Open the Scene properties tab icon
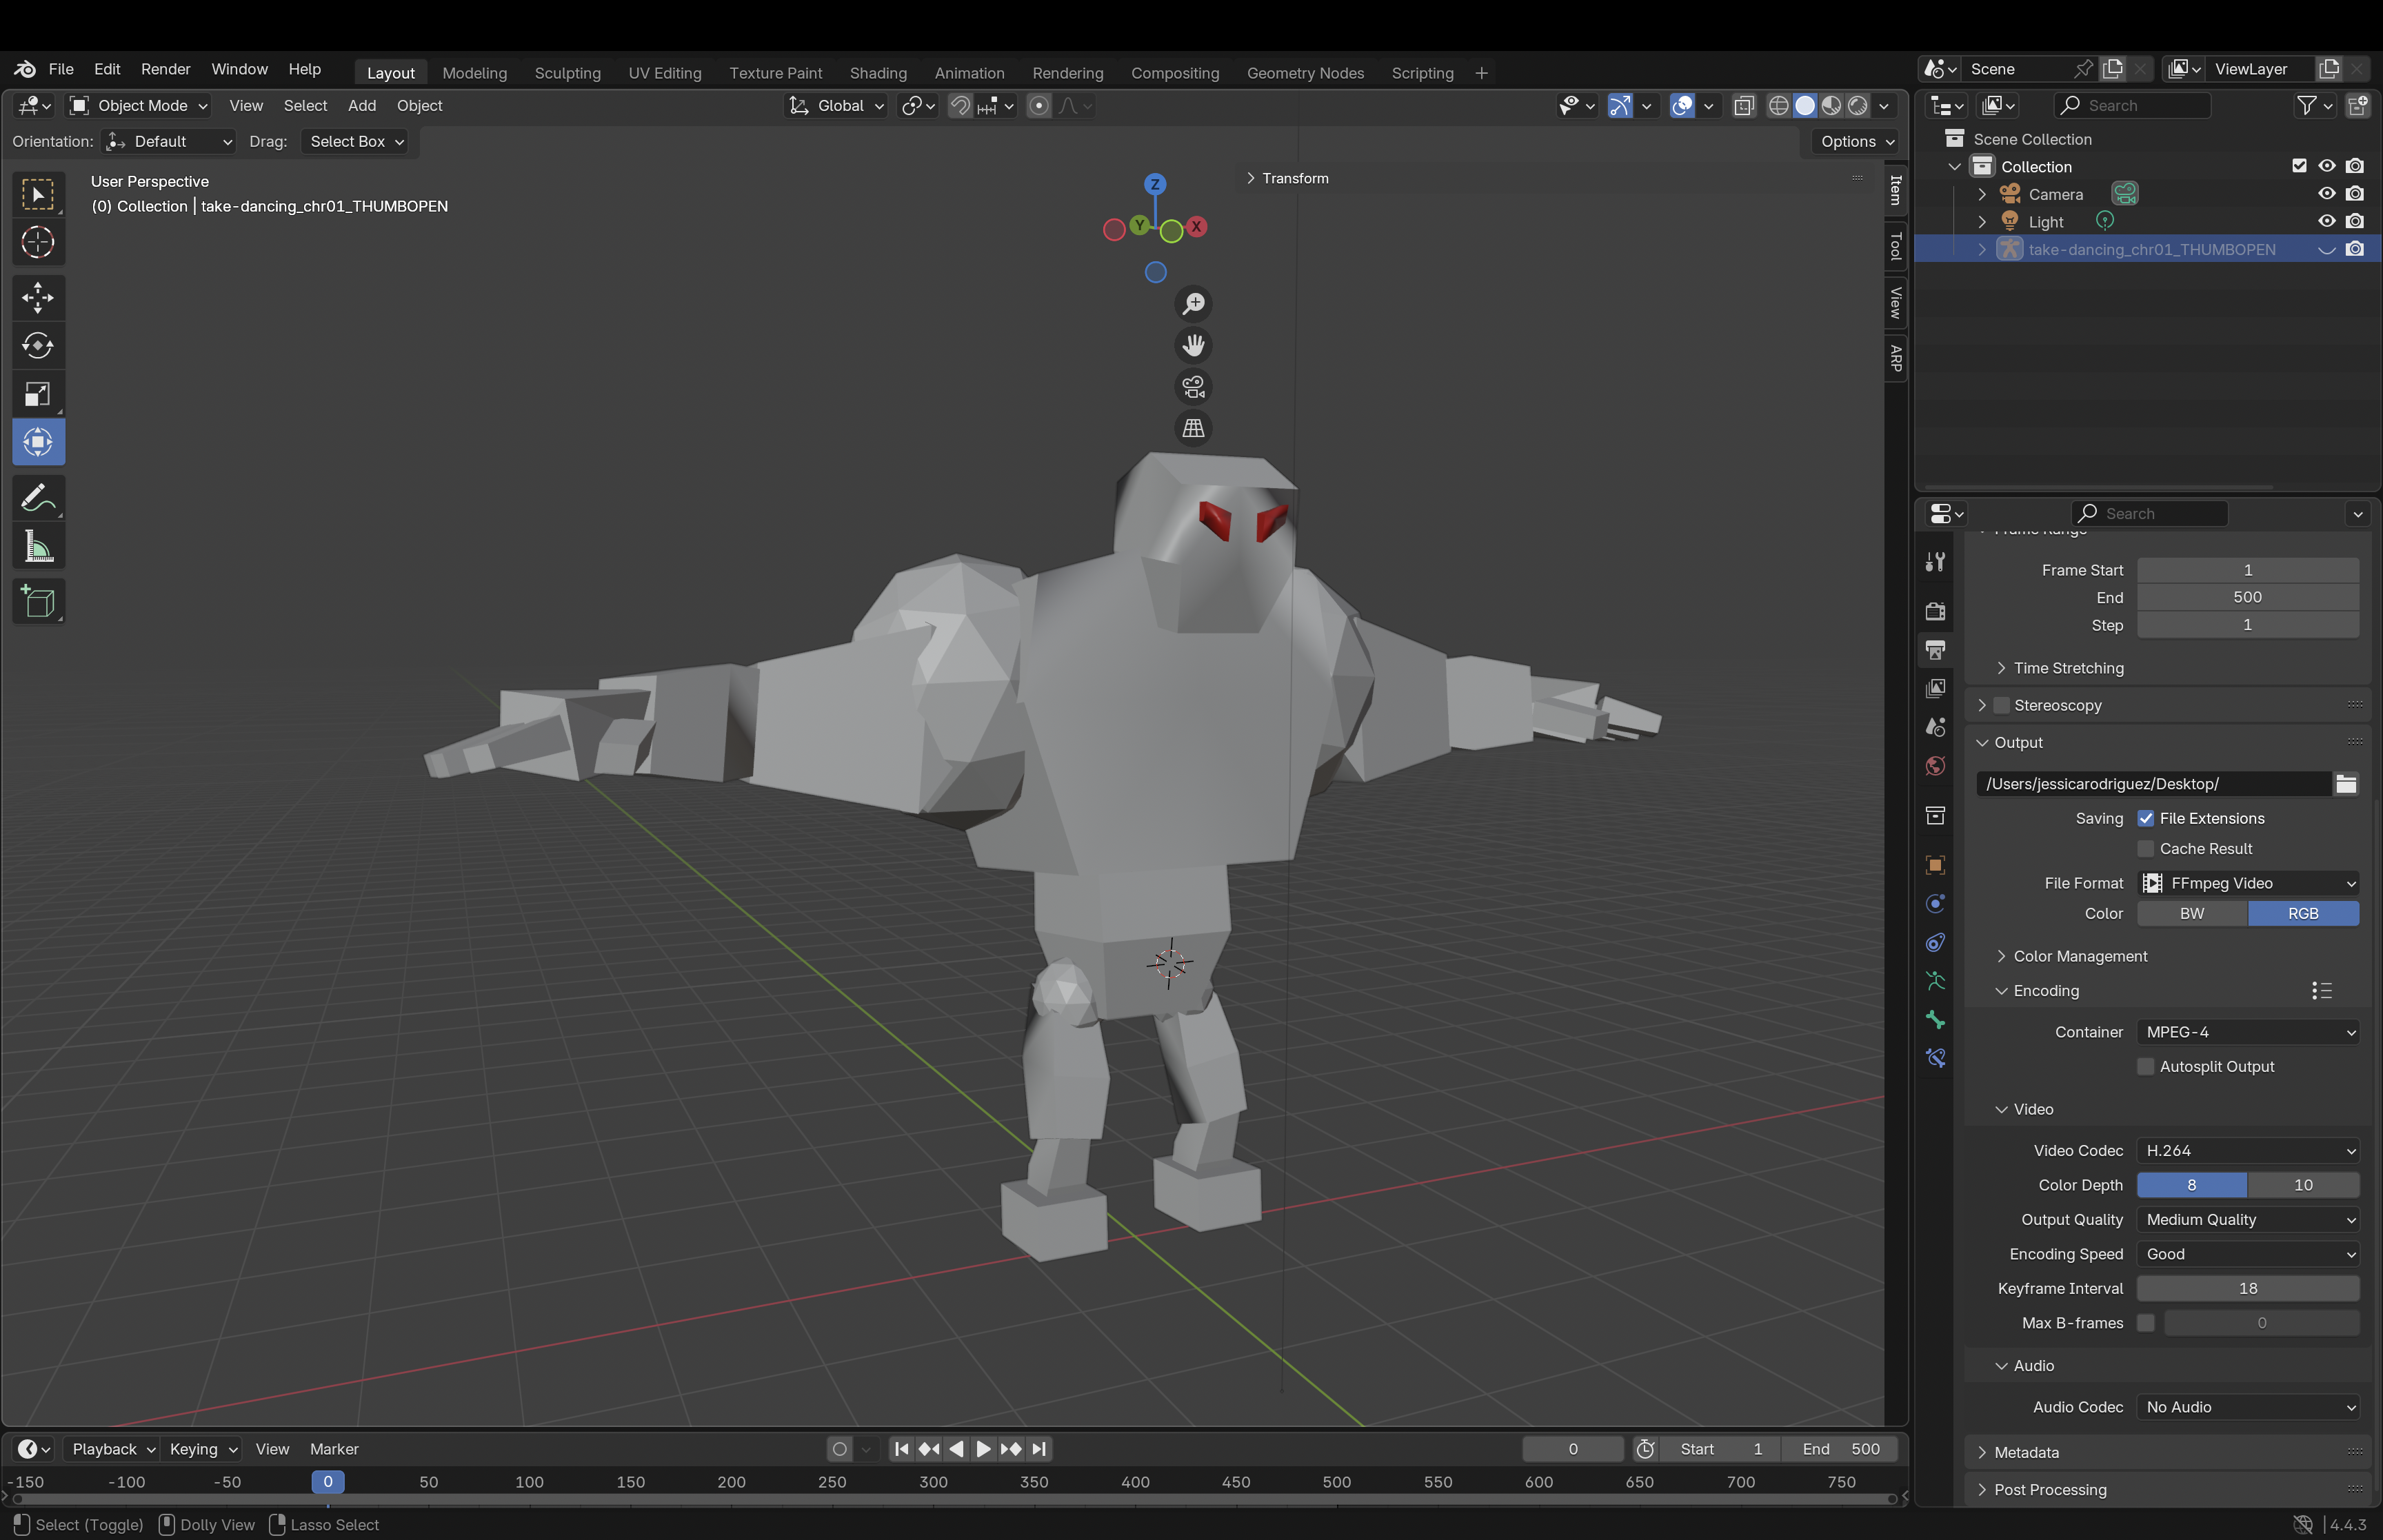 1936,727
